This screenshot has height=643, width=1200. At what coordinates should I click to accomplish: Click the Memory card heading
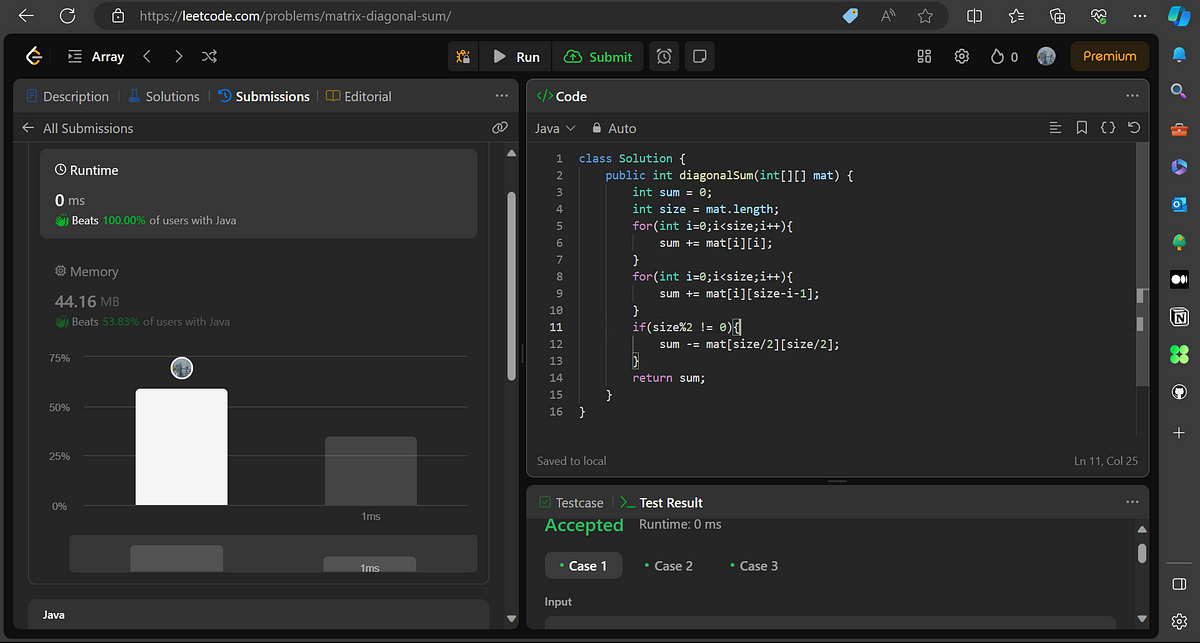click(x=86, y=272)
